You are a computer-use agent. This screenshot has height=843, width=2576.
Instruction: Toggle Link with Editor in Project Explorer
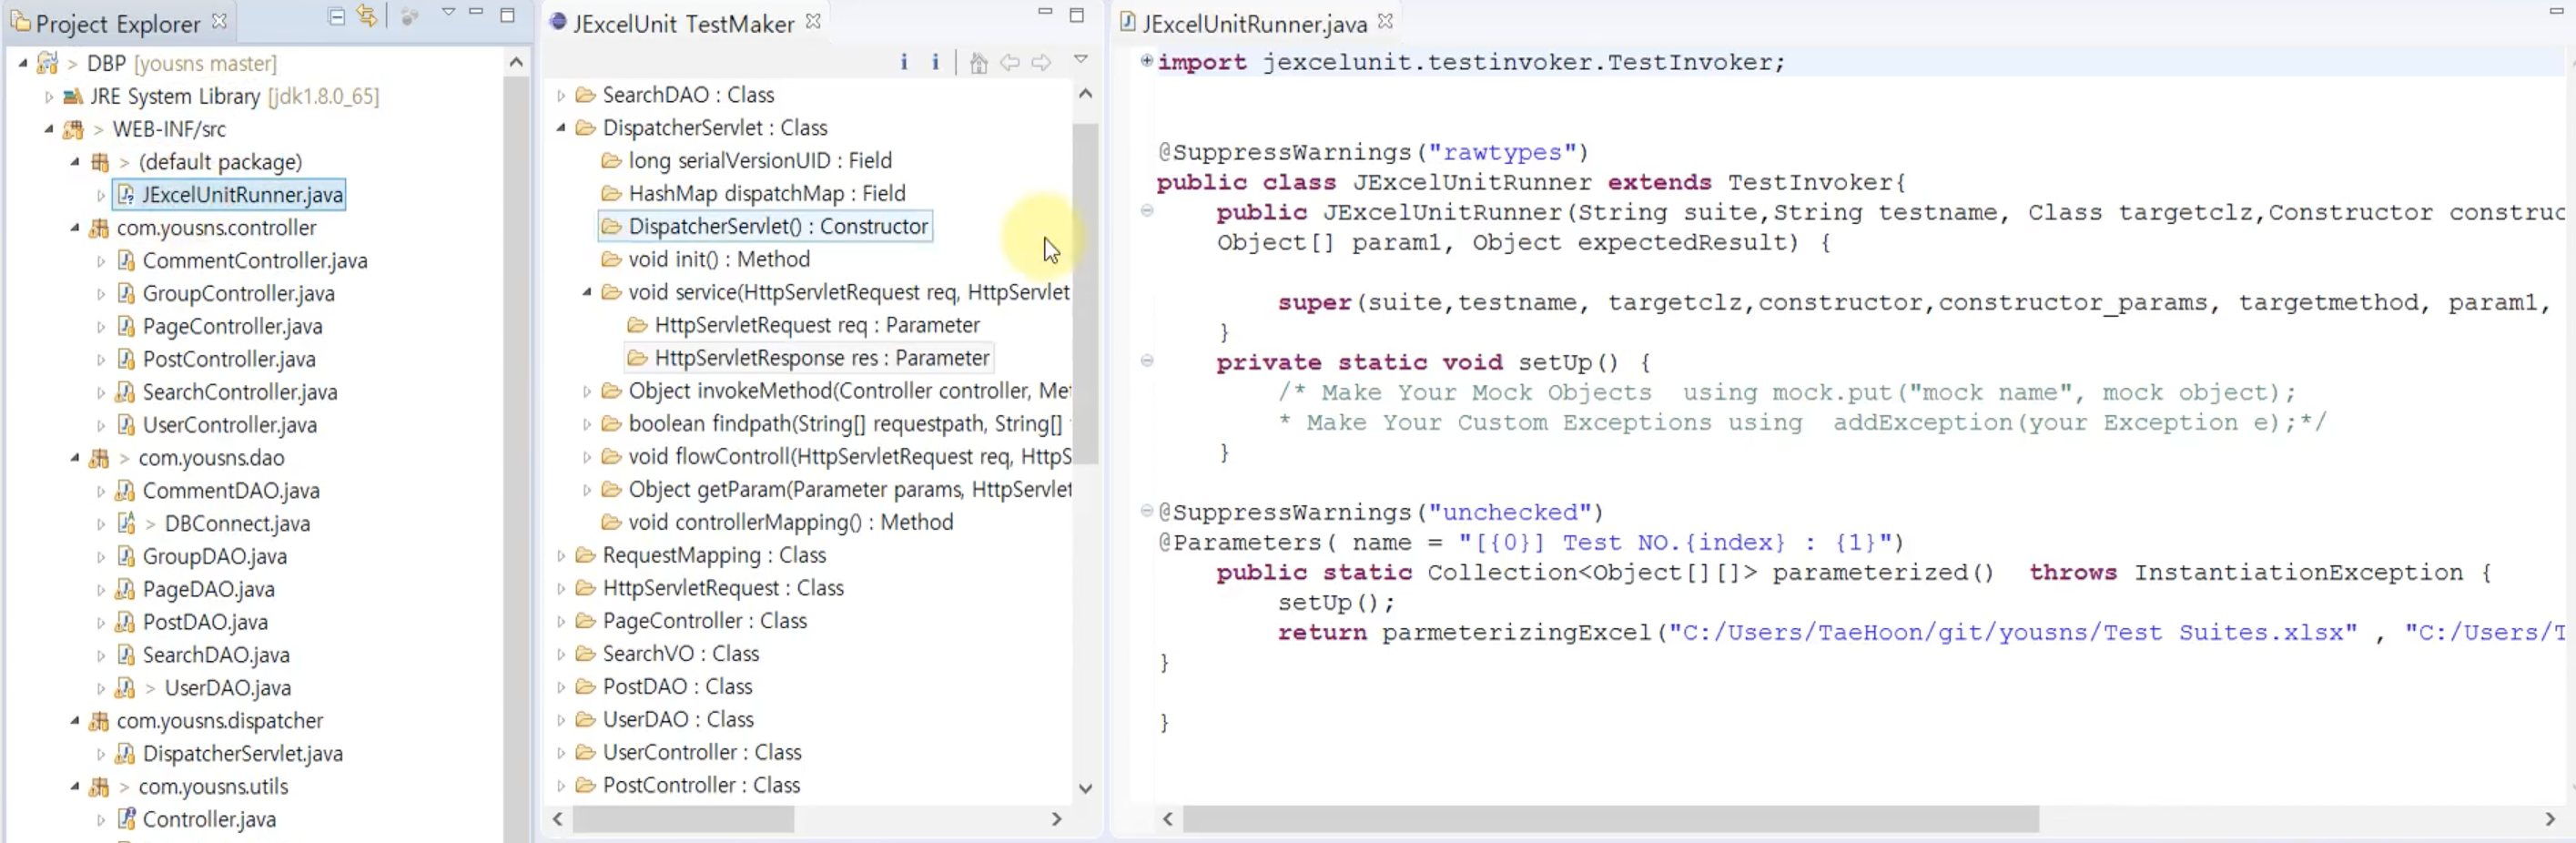coord(367,17)
